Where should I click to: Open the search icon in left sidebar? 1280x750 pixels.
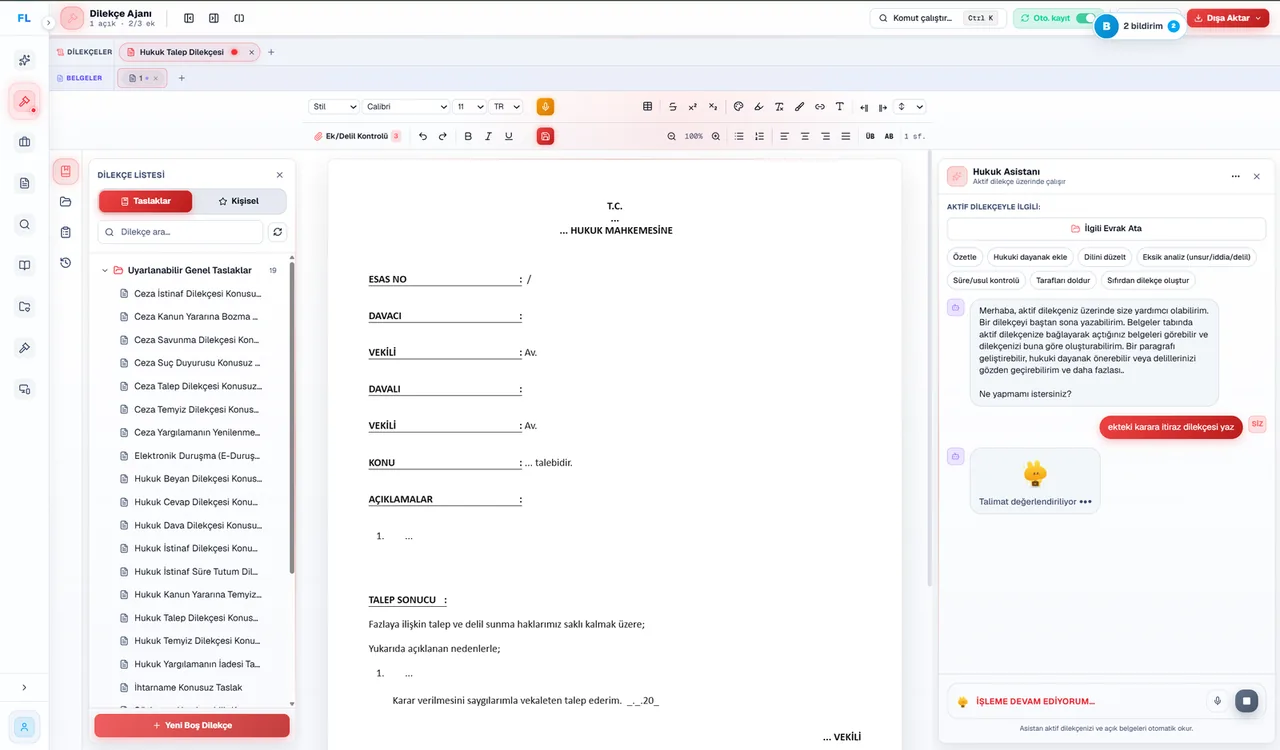click(x=24, y=224)
